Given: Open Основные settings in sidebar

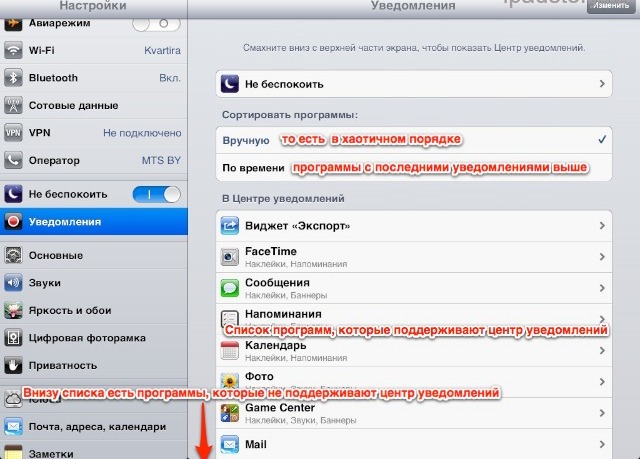Looking at the screenshot, I should 94,255.
